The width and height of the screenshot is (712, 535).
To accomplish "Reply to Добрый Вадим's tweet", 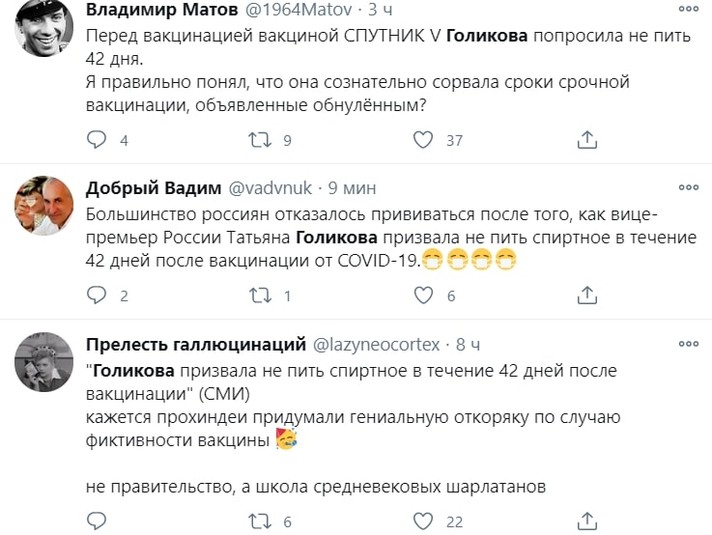I will tap(97, 296).
